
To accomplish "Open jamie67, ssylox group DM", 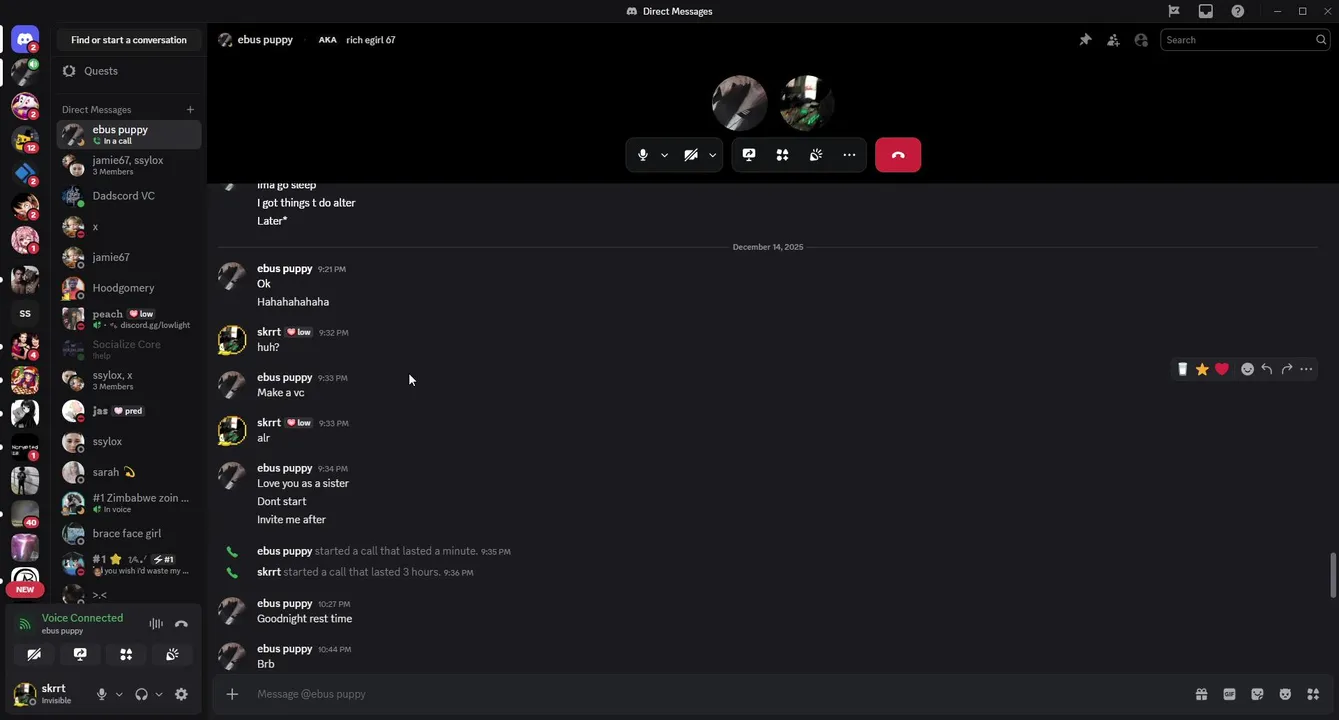I will (x=128, y=165).
